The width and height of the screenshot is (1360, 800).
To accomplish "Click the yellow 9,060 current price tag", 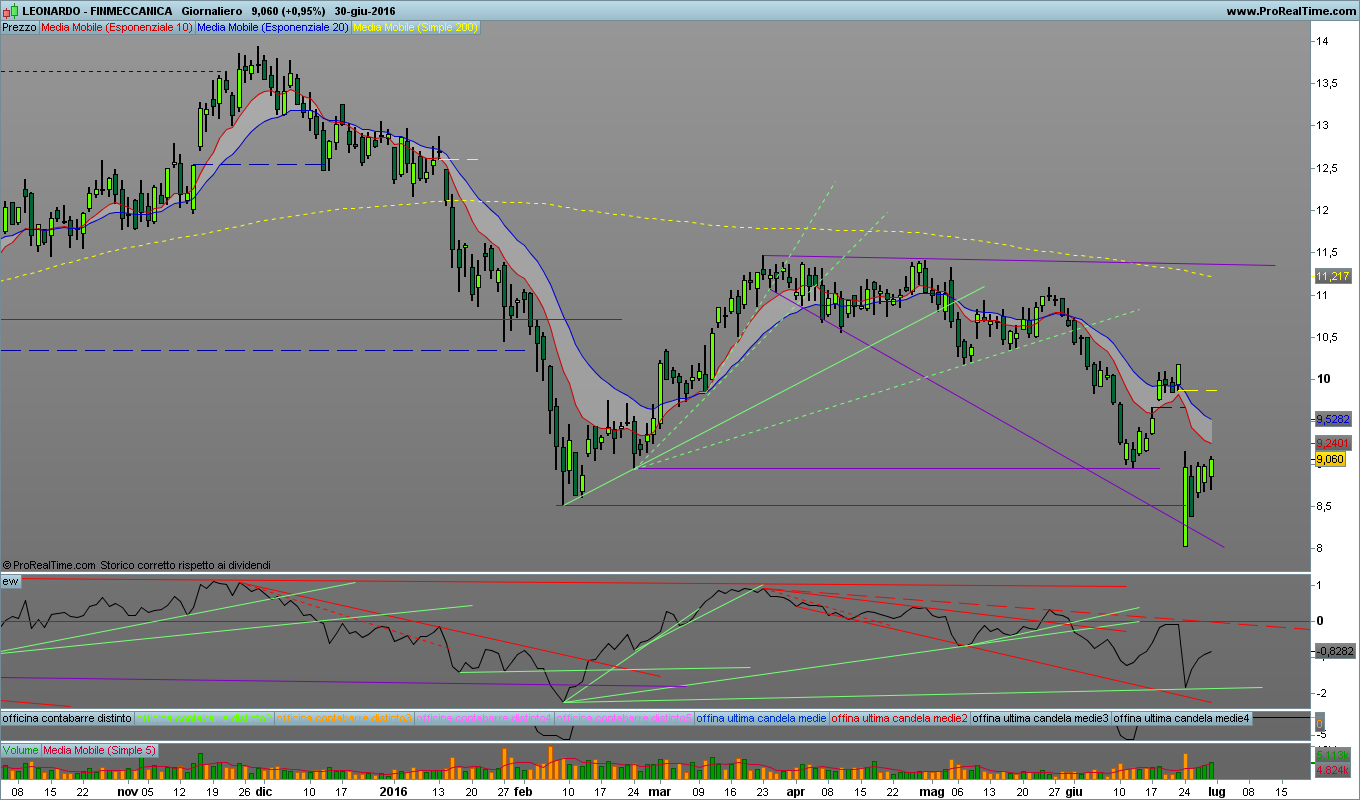I will coord(1332,460).
